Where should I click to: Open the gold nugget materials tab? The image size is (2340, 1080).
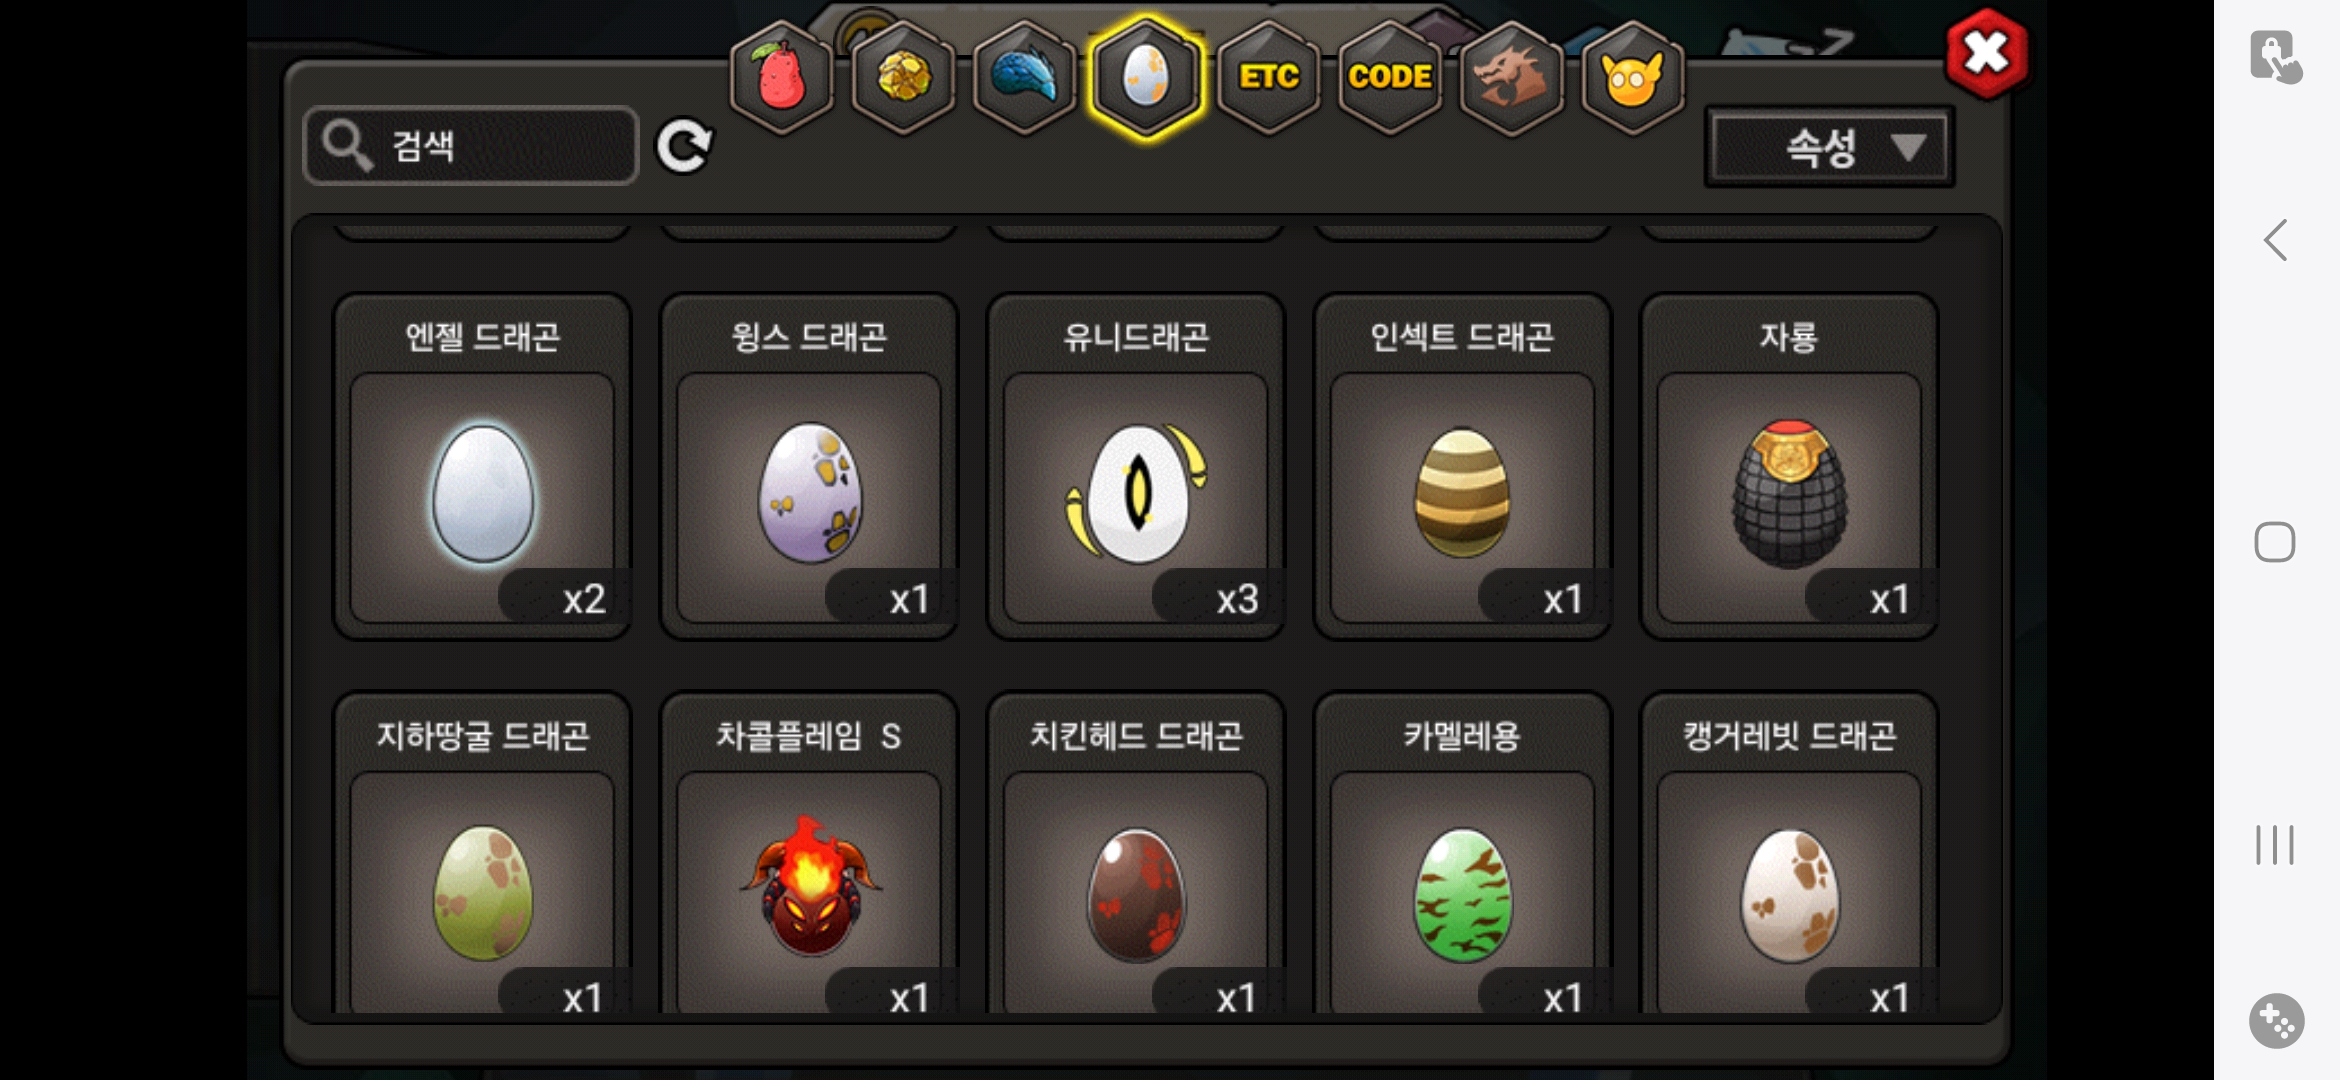coord(903,77)
